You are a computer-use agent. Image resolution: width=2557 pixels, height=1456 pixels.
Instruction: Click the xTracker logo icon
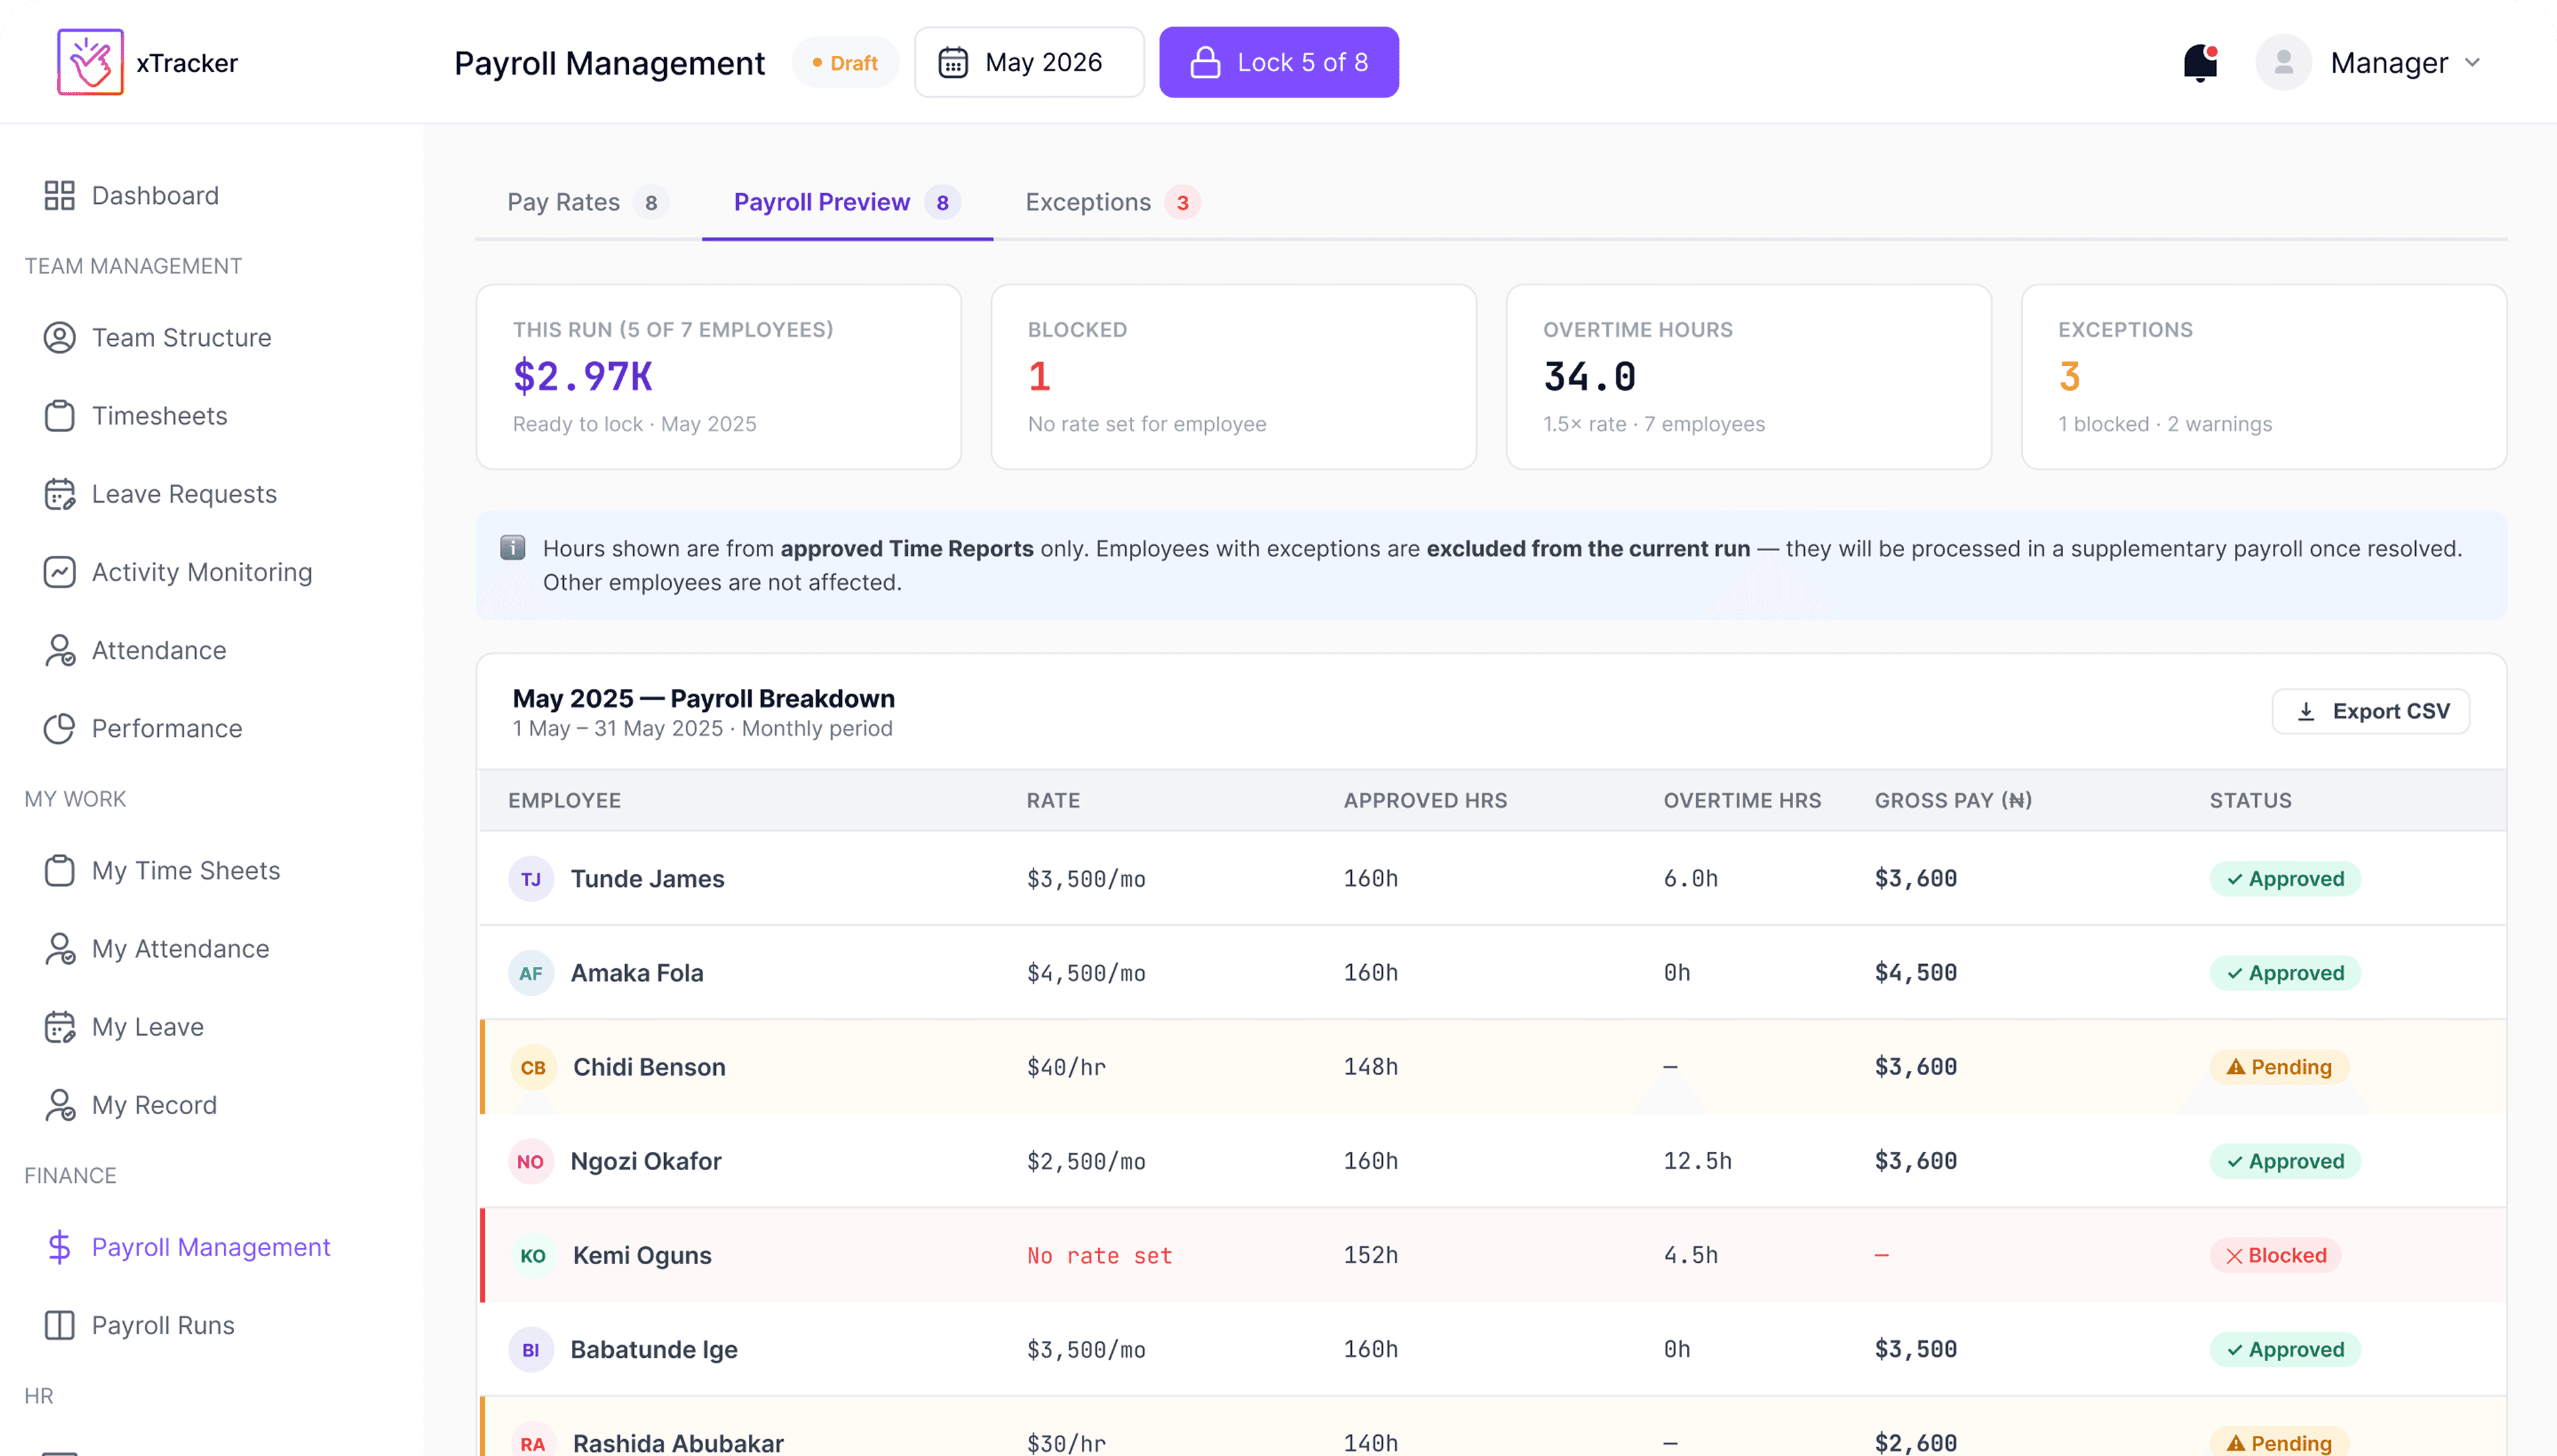tap(90, 62)
